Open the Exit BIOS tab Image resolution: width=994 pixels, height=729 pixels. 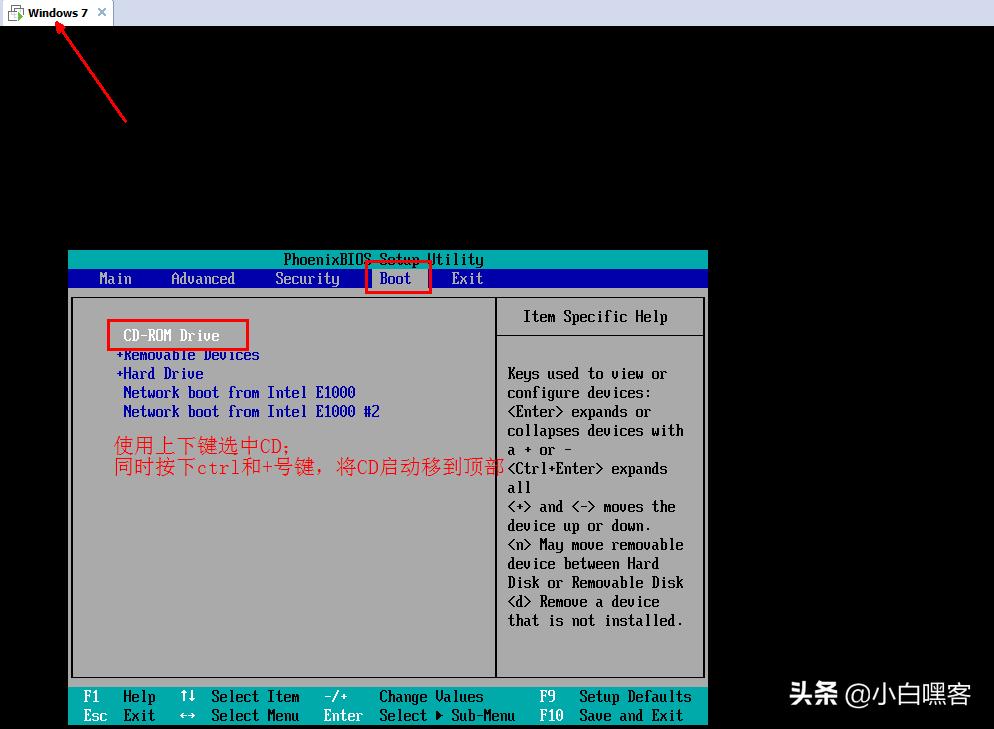coord(466,278)
